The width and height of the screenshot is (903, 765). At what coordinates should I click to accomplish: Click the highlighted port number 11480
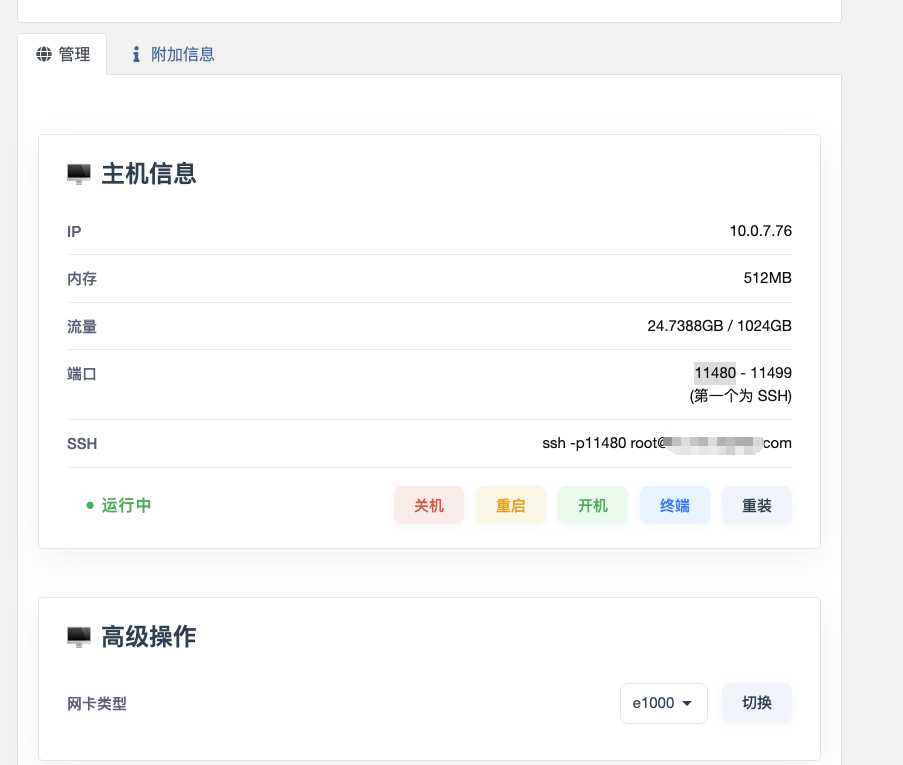715,373
